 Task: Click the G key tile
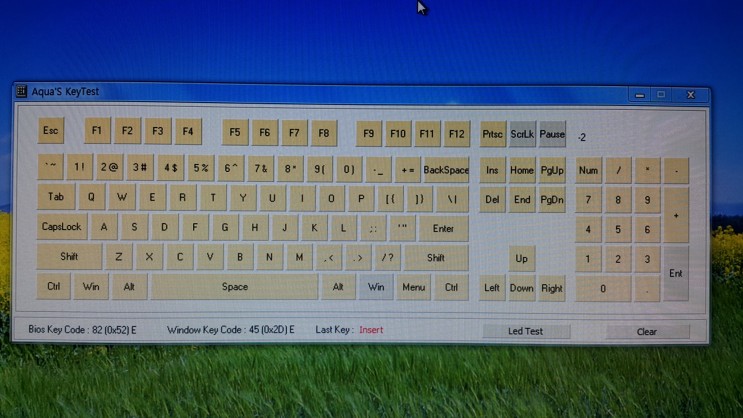[225, 227]
